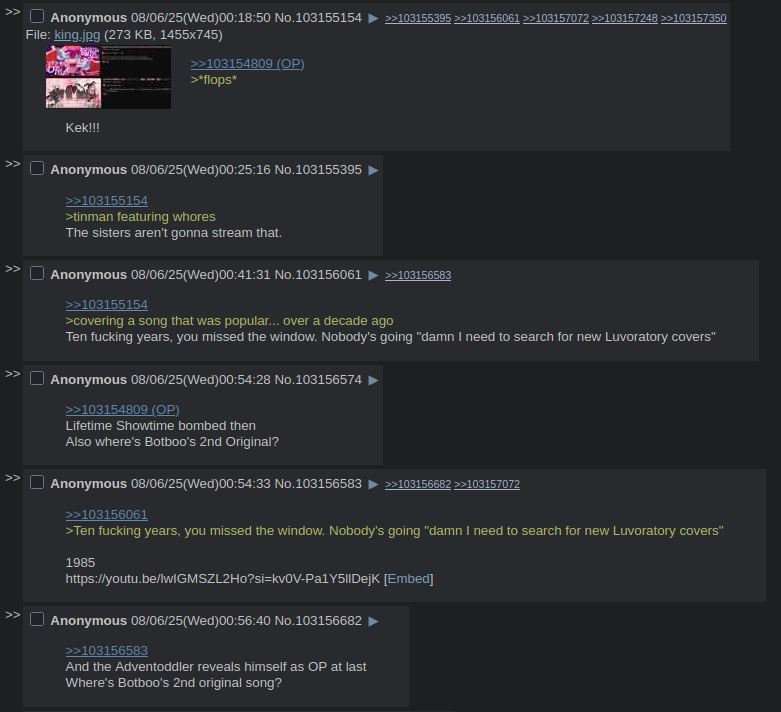Open post menu arrow for No.103155395
The image size is (781, 712).
pos(373,170)
